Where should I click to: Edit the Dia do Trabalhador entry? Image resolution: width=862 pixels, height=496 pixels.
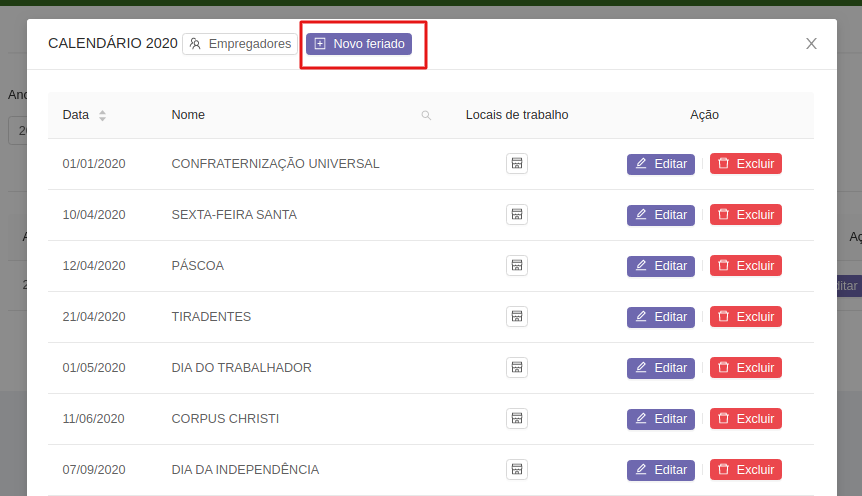[x=660, y=368]
